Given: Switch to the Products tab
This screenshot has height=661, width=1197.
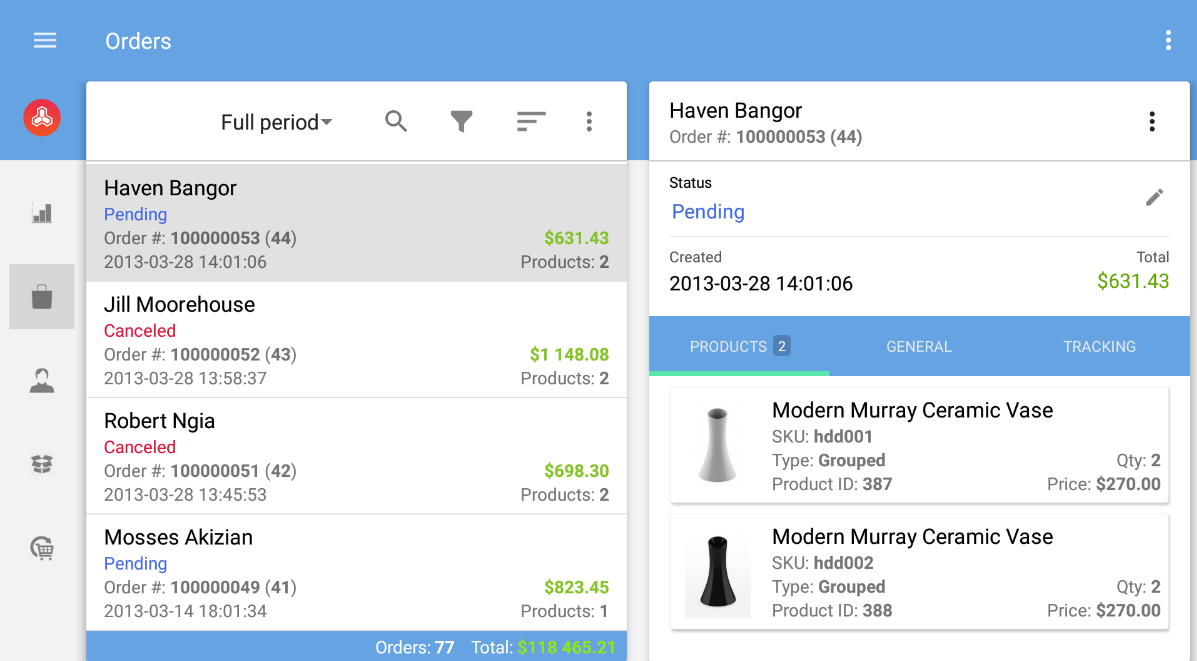Looking at the screenshot, I should click(x=739, y=347).
